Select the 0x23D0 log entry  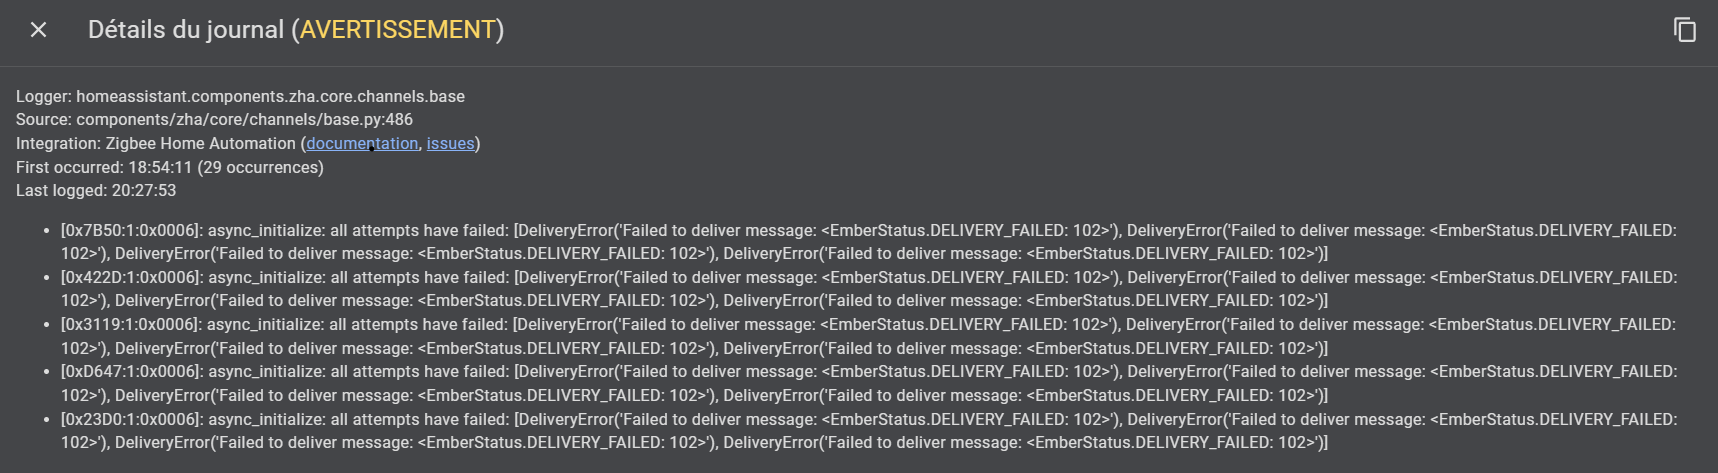point(868,431)
